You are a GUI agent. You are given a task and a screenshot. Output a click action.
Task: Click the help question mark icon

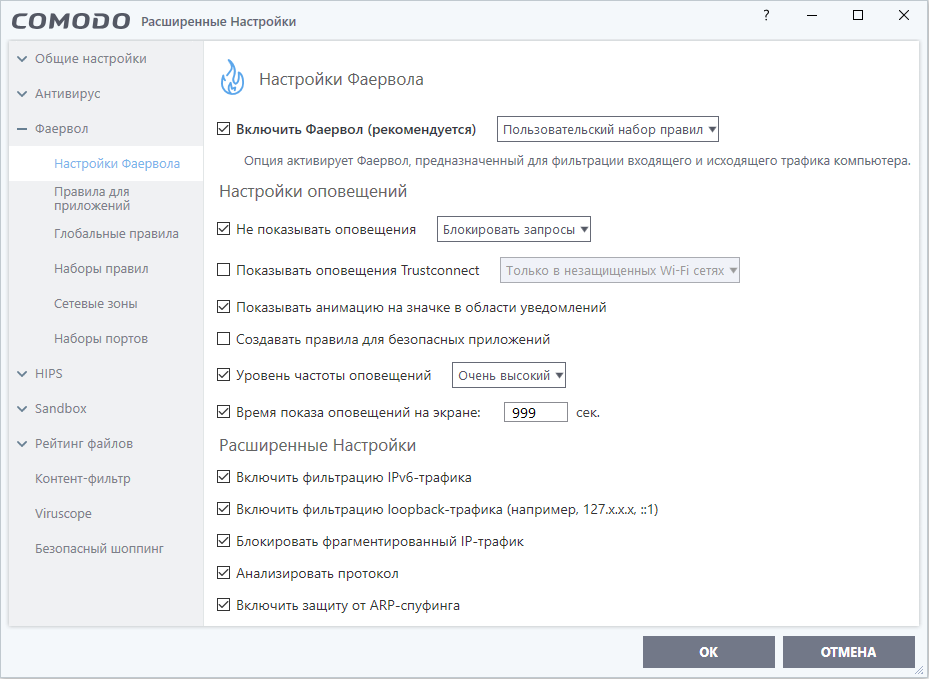click(x=766, y=16)
